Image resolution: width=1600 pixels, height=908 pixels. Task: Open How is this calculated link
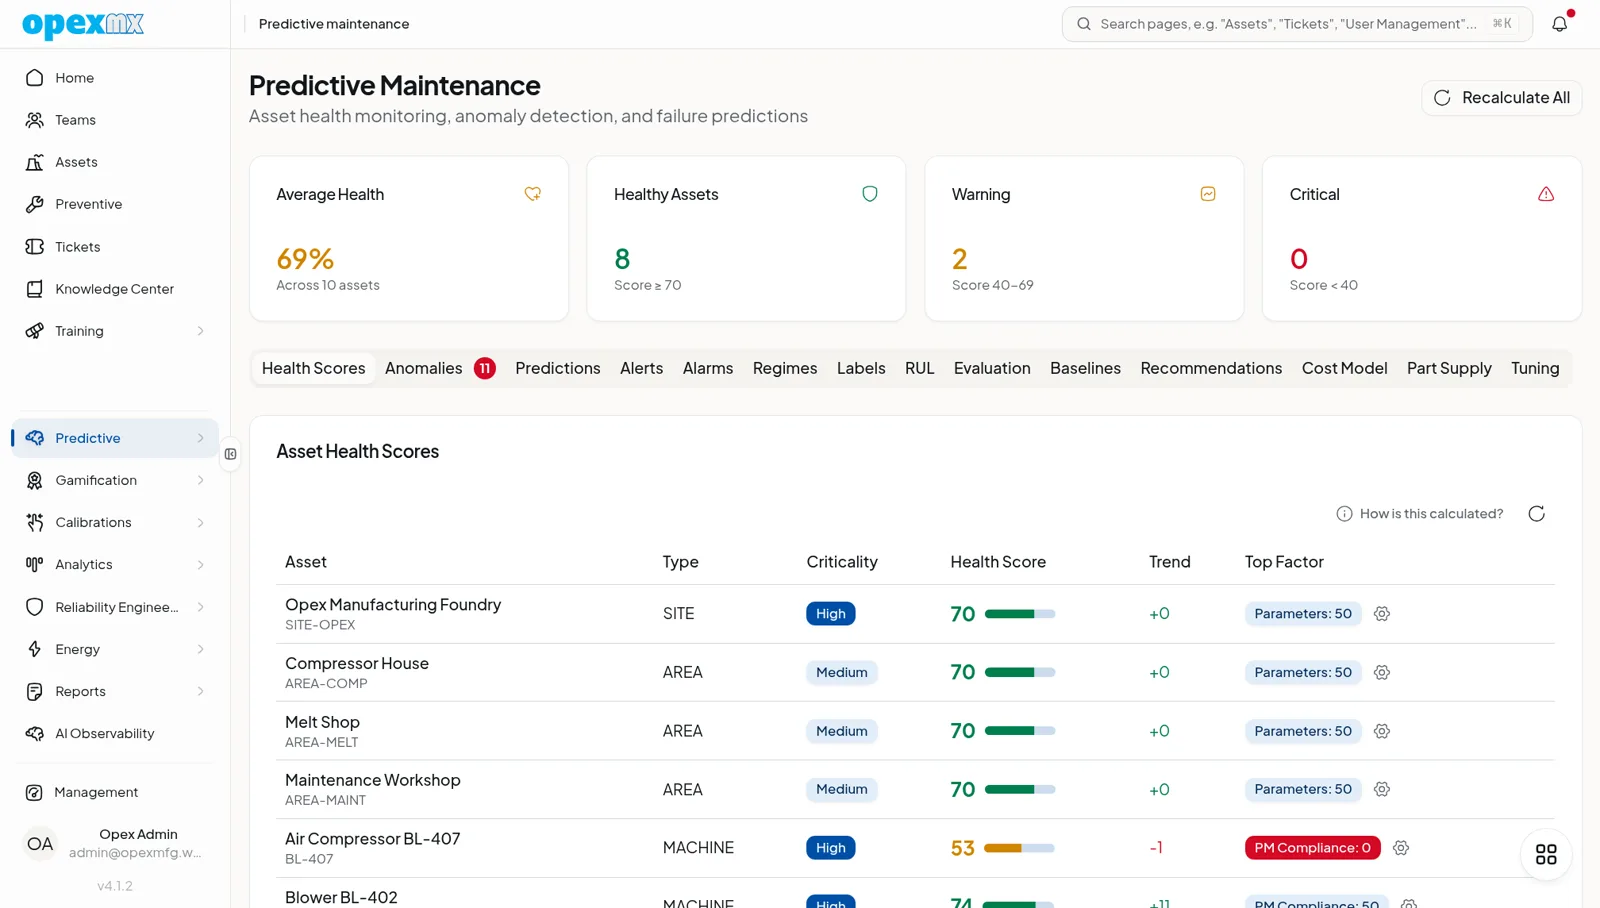(x=1420, y=514)
